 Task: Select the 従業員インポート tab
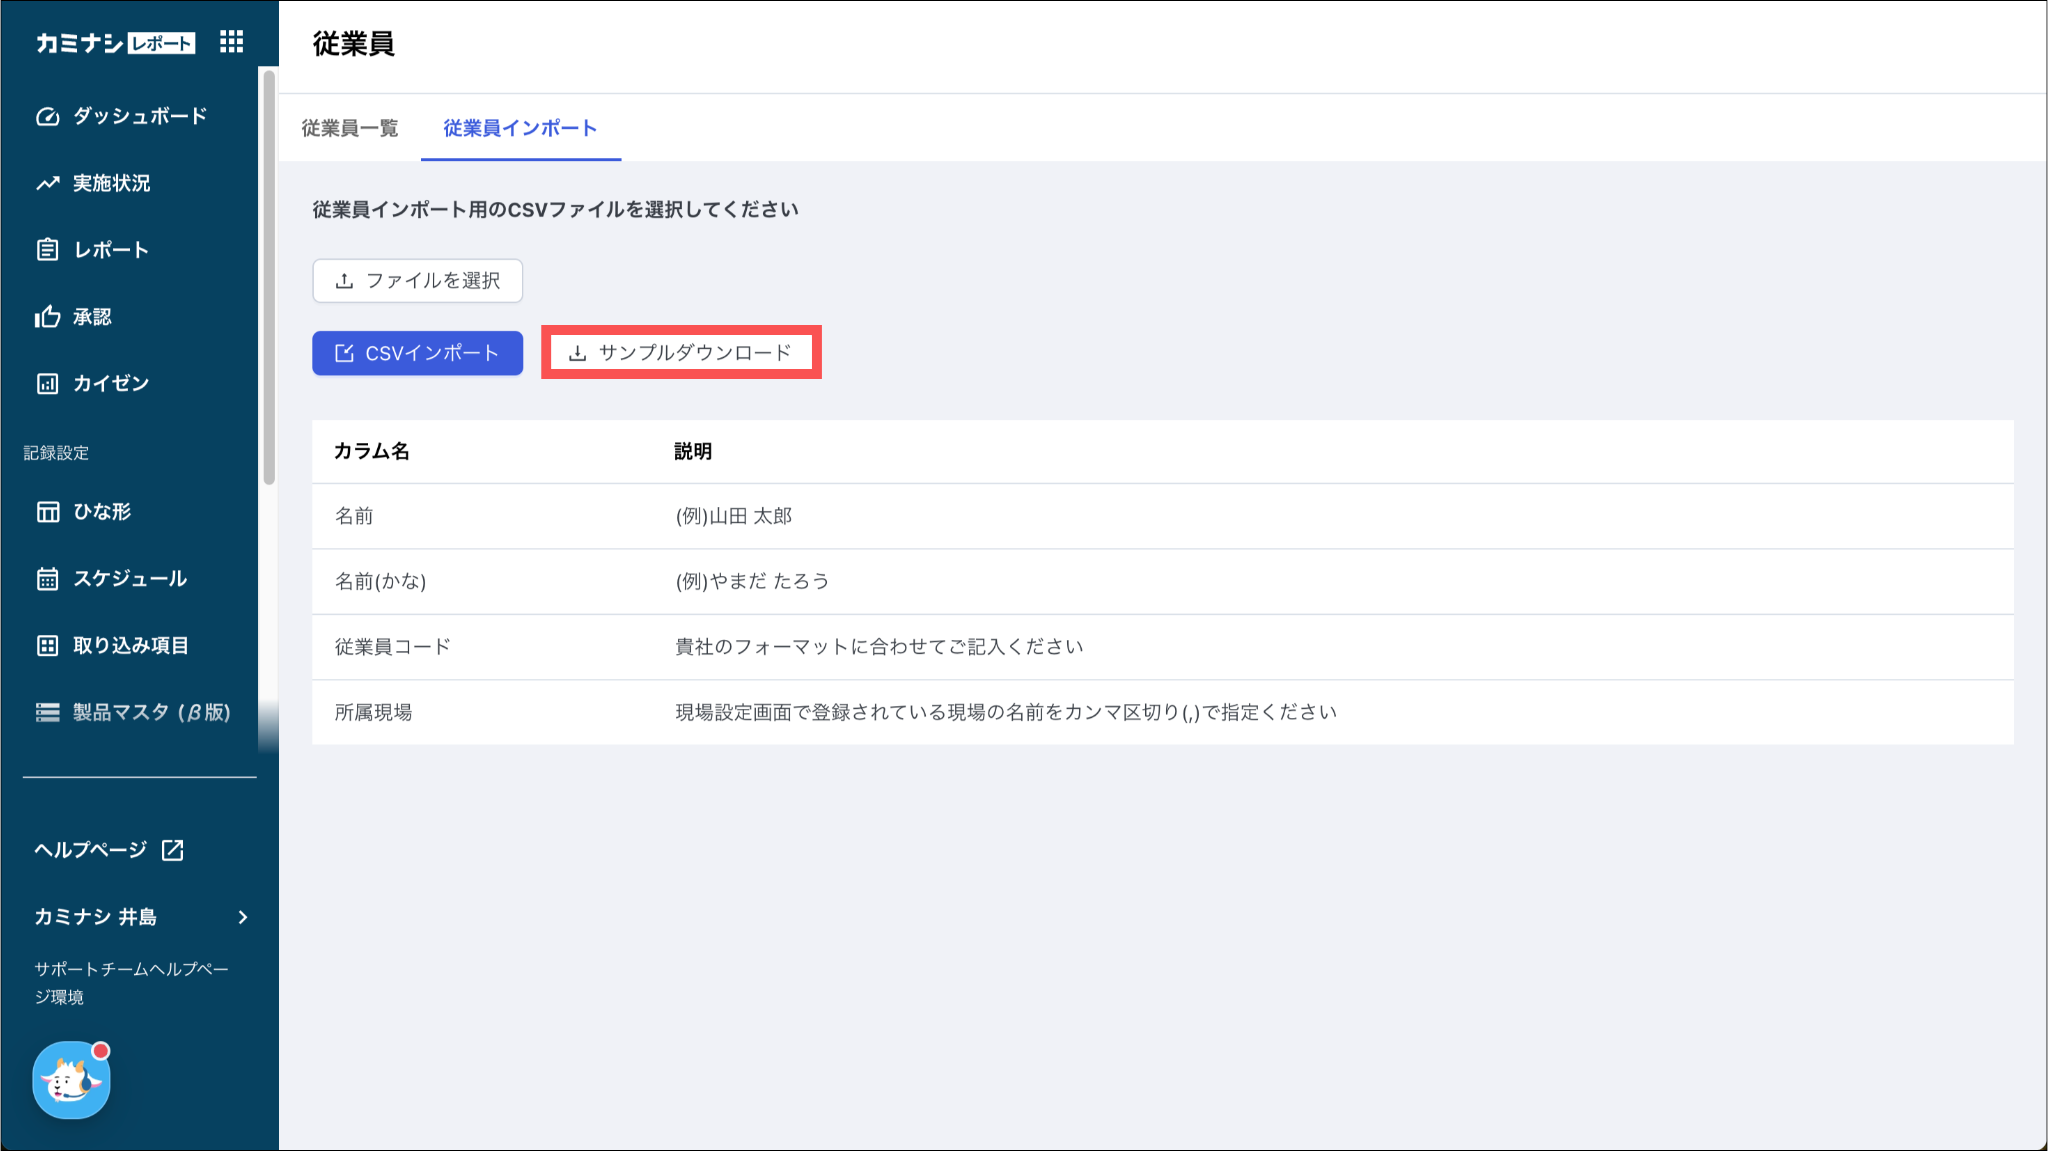(520, 128)
